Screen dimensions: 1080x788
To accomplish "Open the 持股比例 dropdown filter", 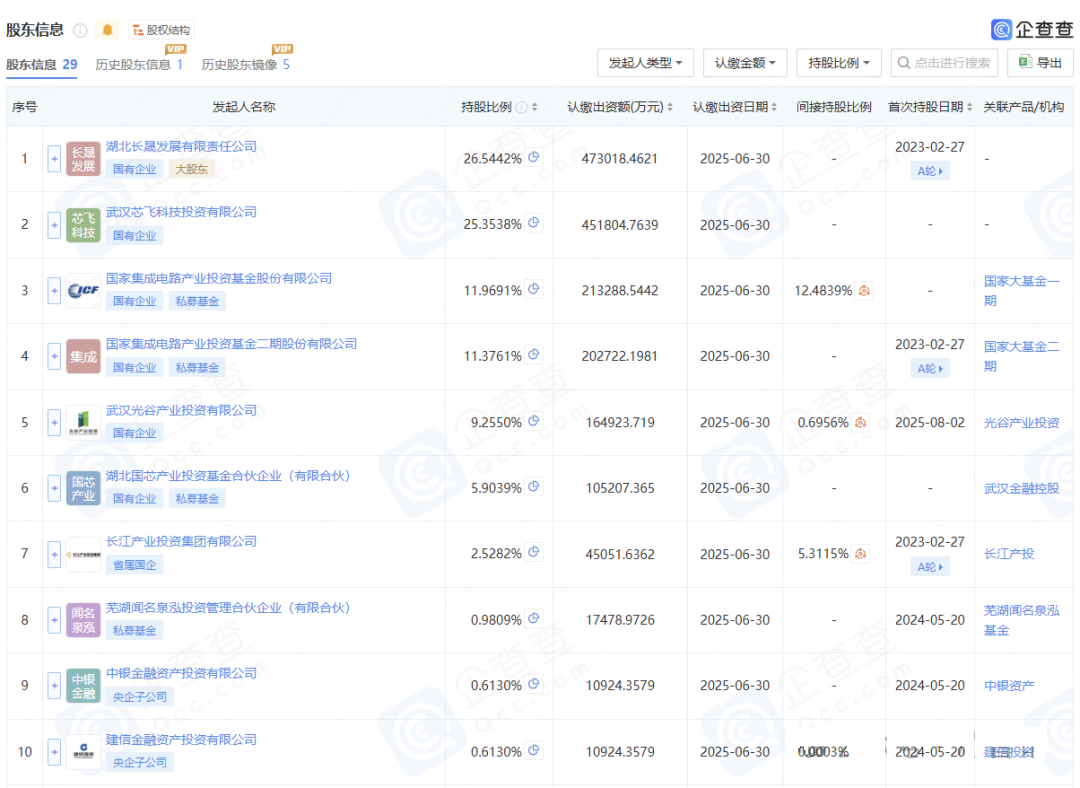I will click(x=839, y=63).
